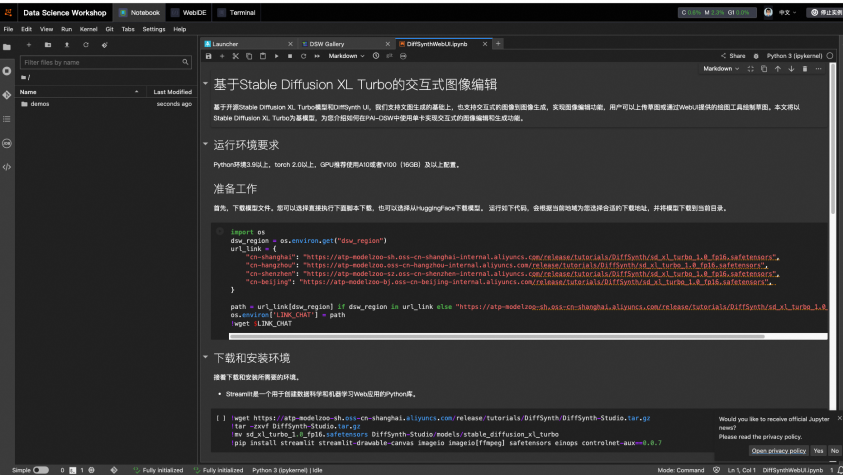The height and width of the screenshot is (475, 843).
Task: Open more cell actions ellipsis menu
Action: [818, 69]
